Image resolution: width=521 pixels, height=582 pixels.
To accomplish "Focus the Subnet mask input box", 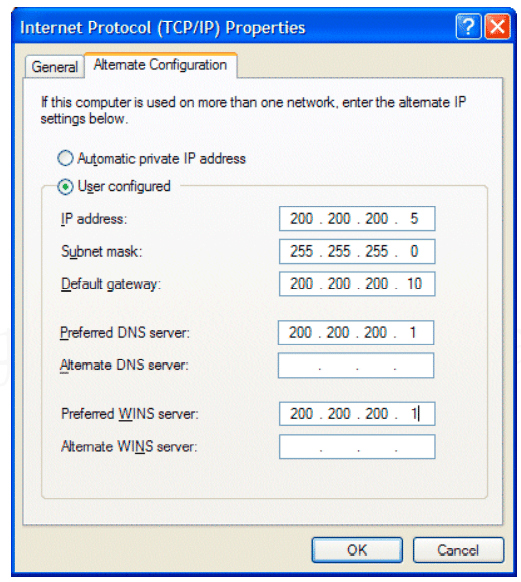I will coord(357,251).
